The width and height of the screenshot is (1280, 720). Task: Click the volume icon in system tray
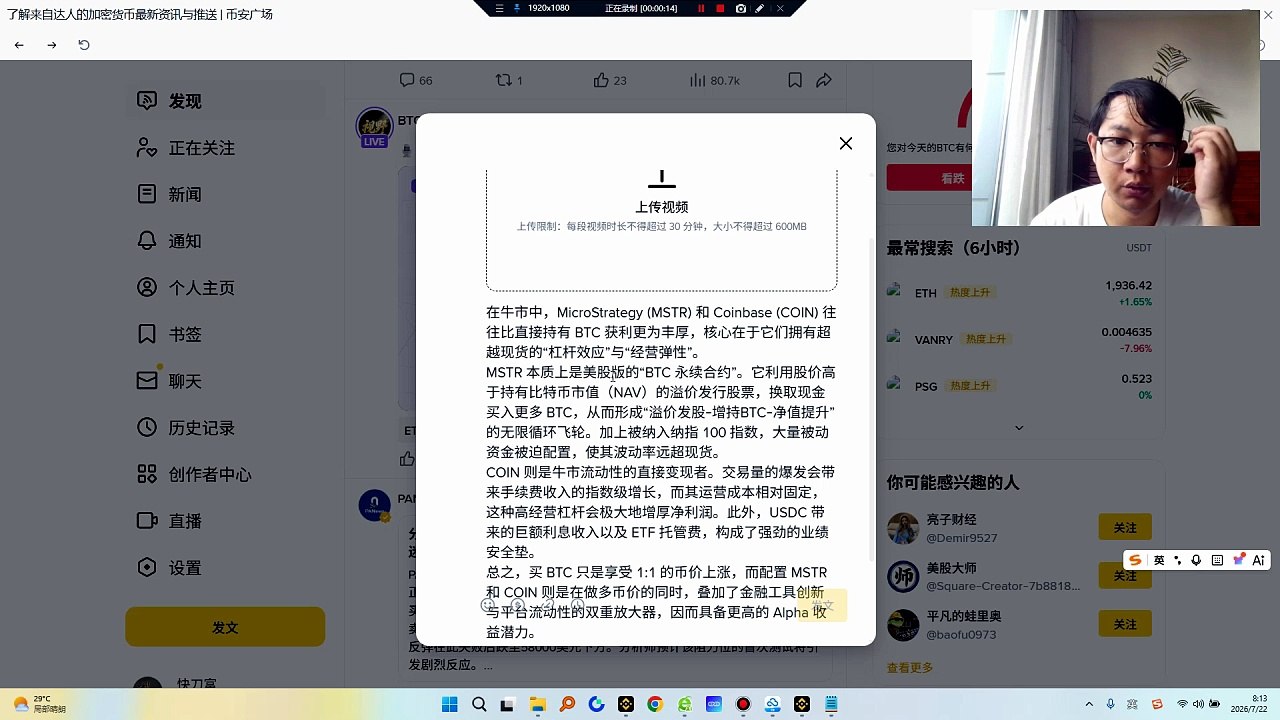(x=1199, y=704)
